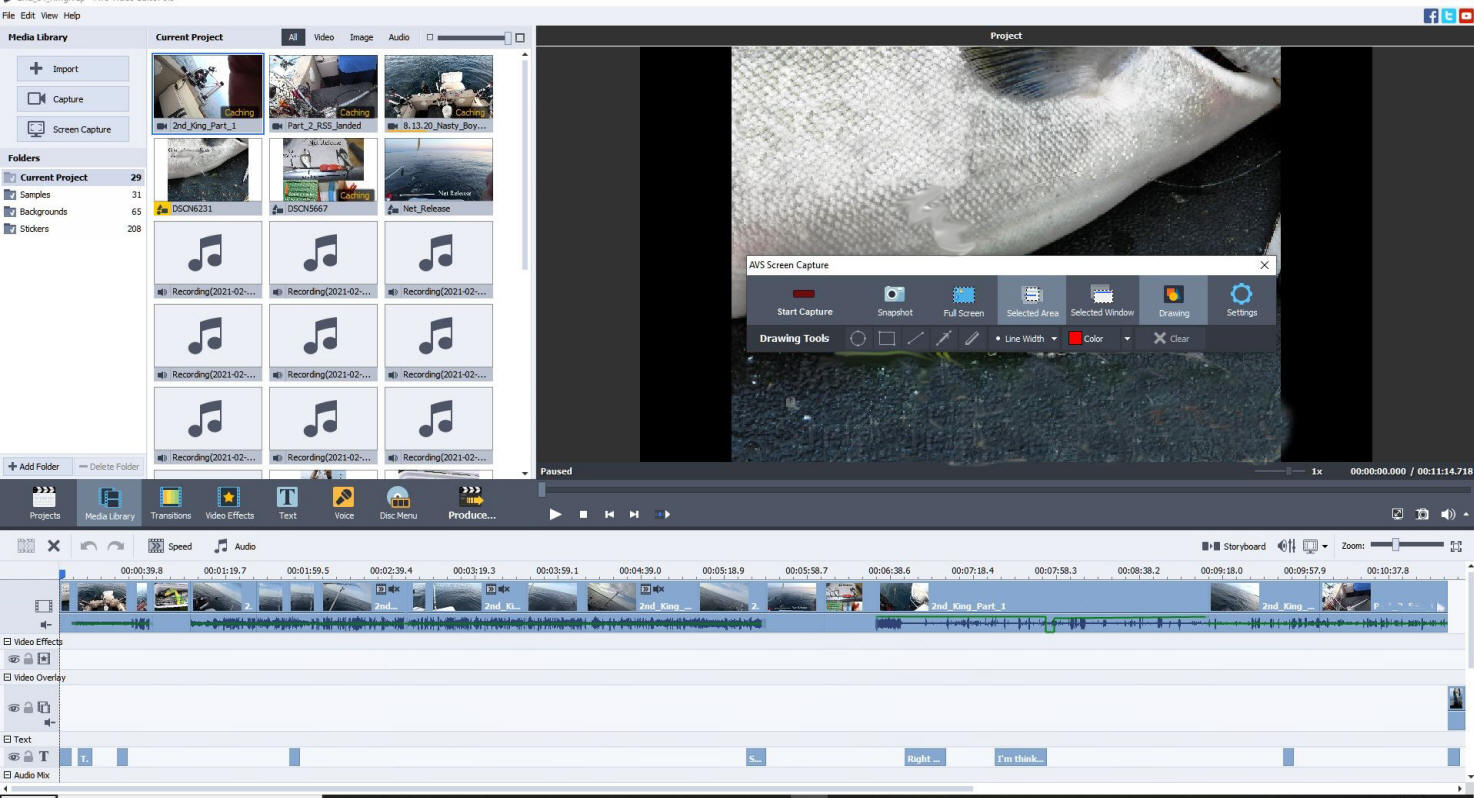1474x798 pixels.
Task: Collapse the Video Overlay track group
Action: click(x=8, y=678)
